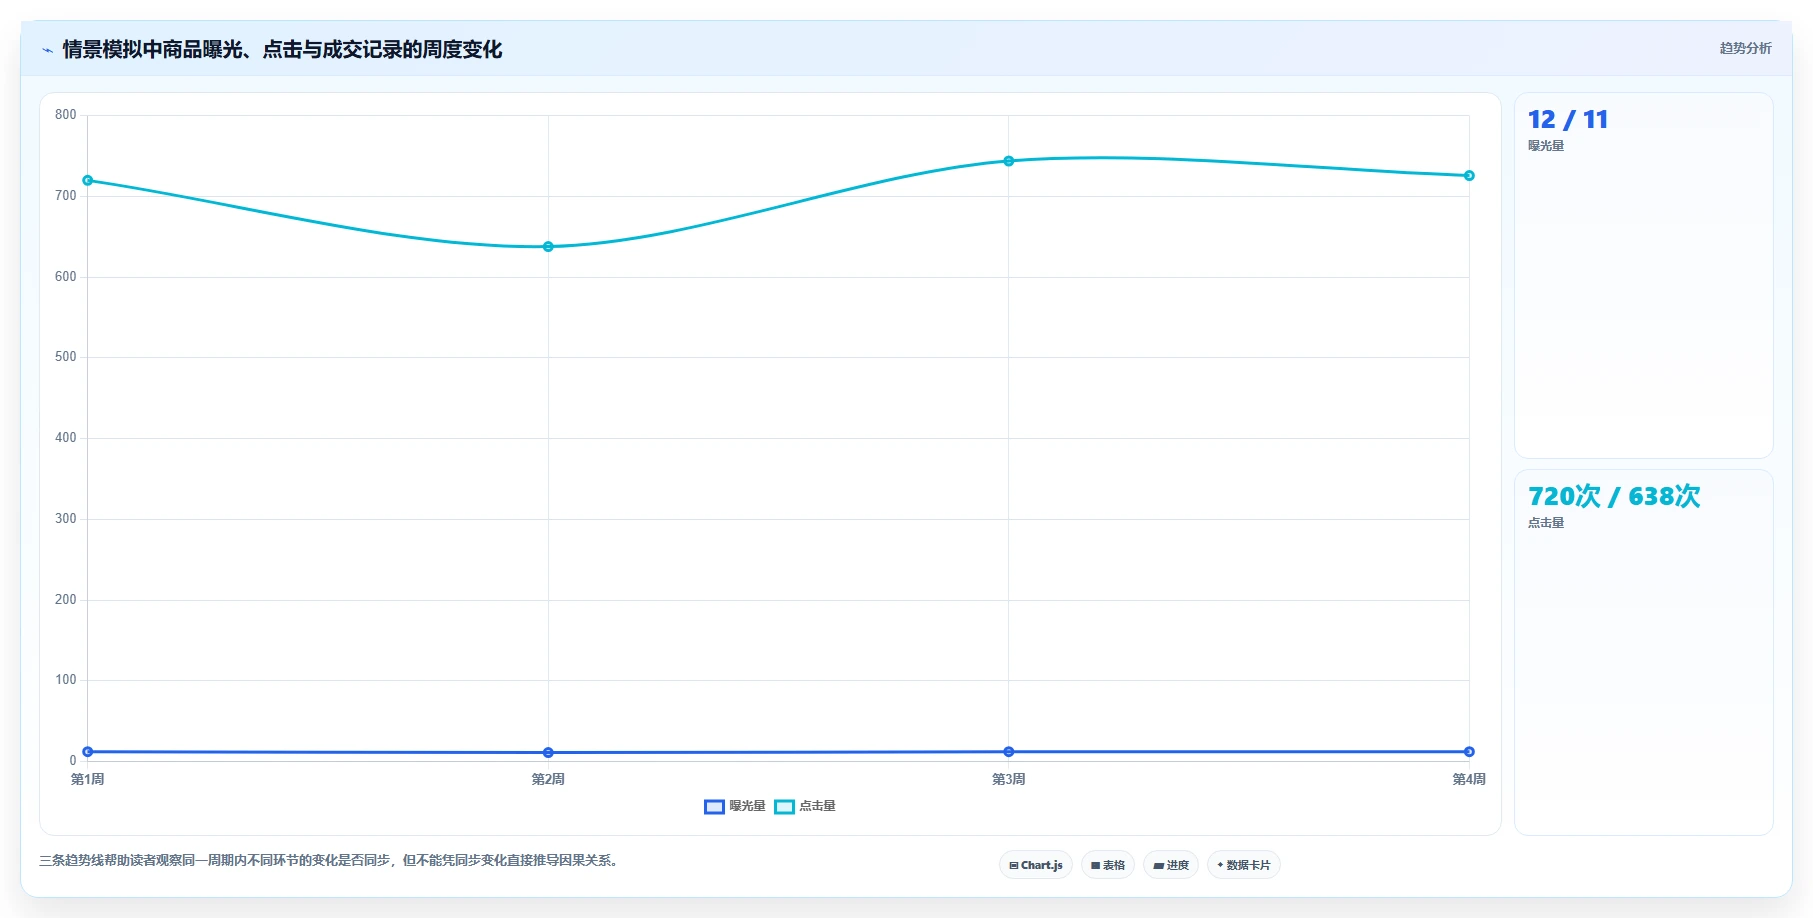Click the 0 y-axis label
Viewport: 1813px width, 918px height.
click(x=73, y=761)
